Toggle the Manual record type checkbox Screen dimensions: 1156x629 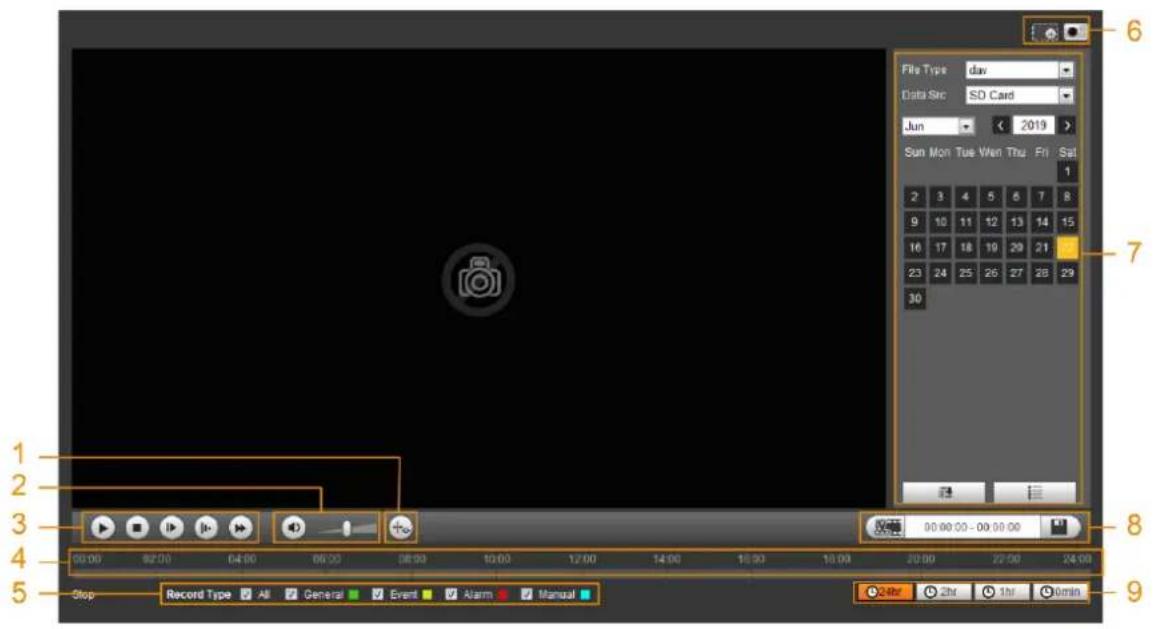tap(526, 594)
